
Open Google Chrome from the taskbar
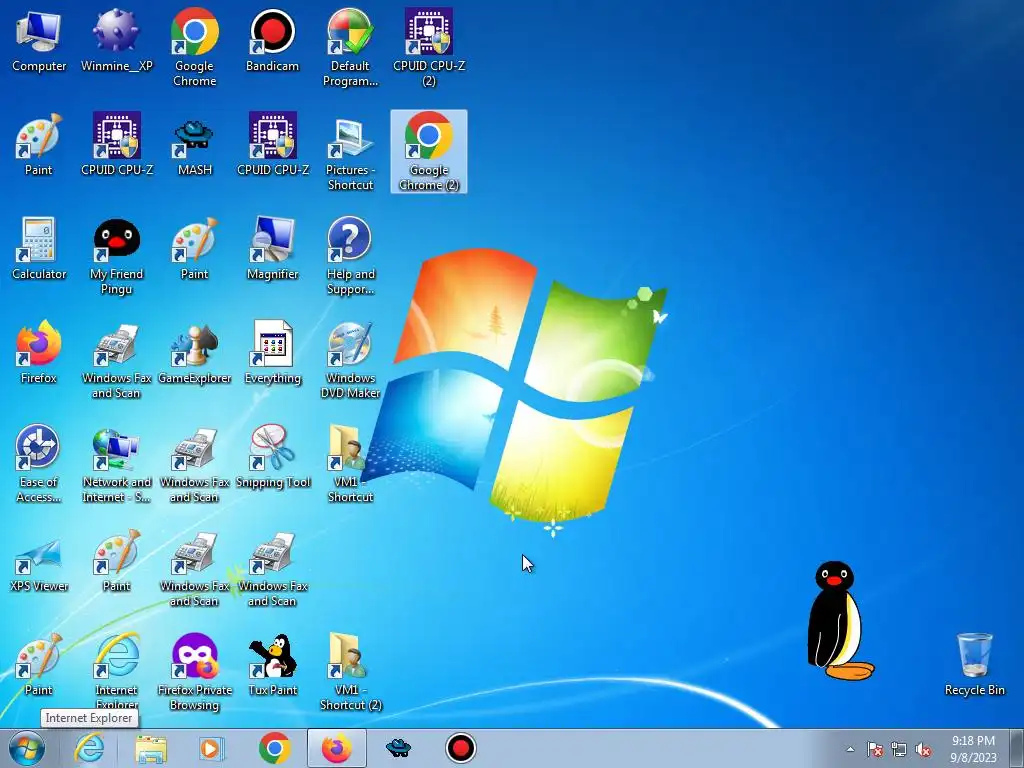coord(274,748)
